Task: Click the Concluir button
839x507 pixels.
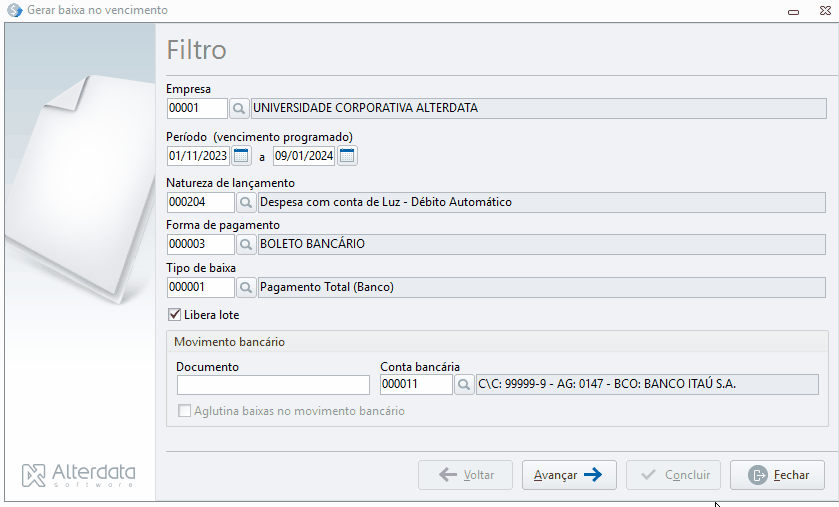Action: [x=674, y=475]
